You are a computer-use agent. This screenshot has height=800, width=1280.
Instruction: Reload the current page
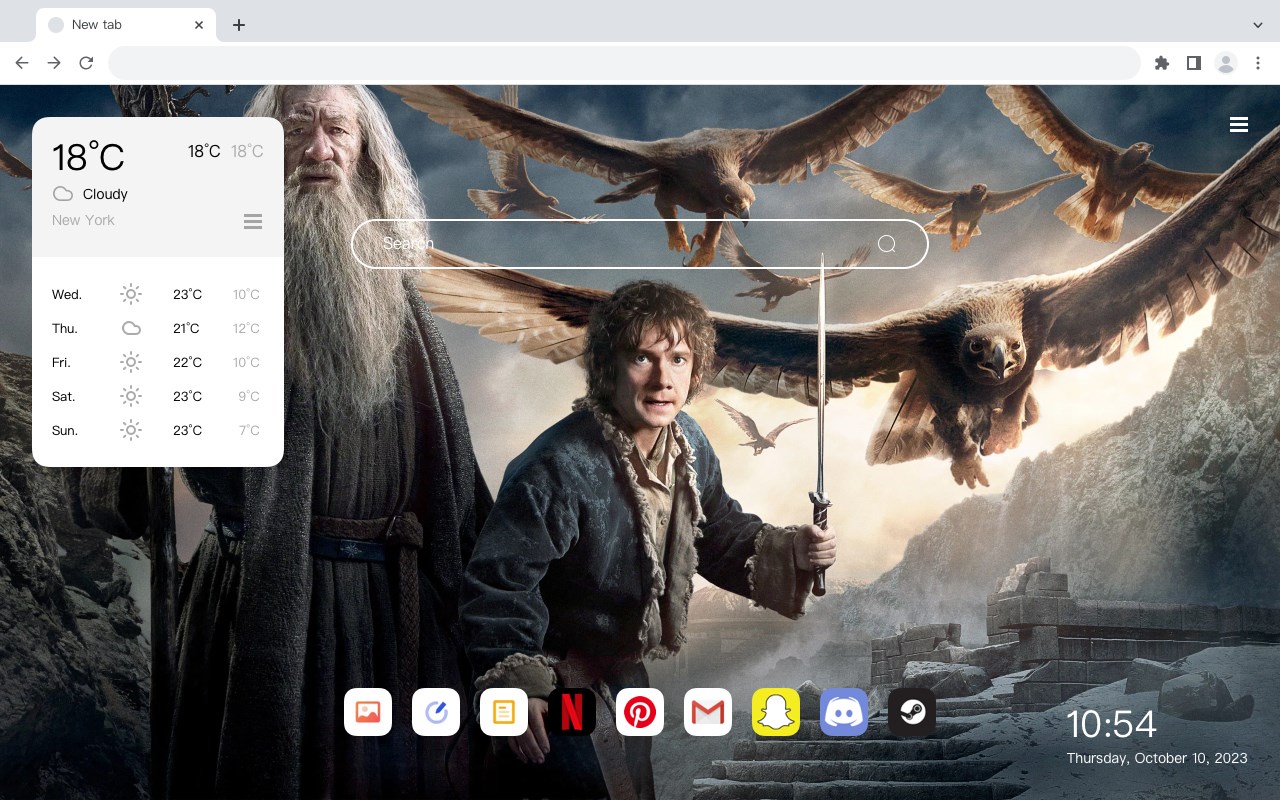click(86, 63)
